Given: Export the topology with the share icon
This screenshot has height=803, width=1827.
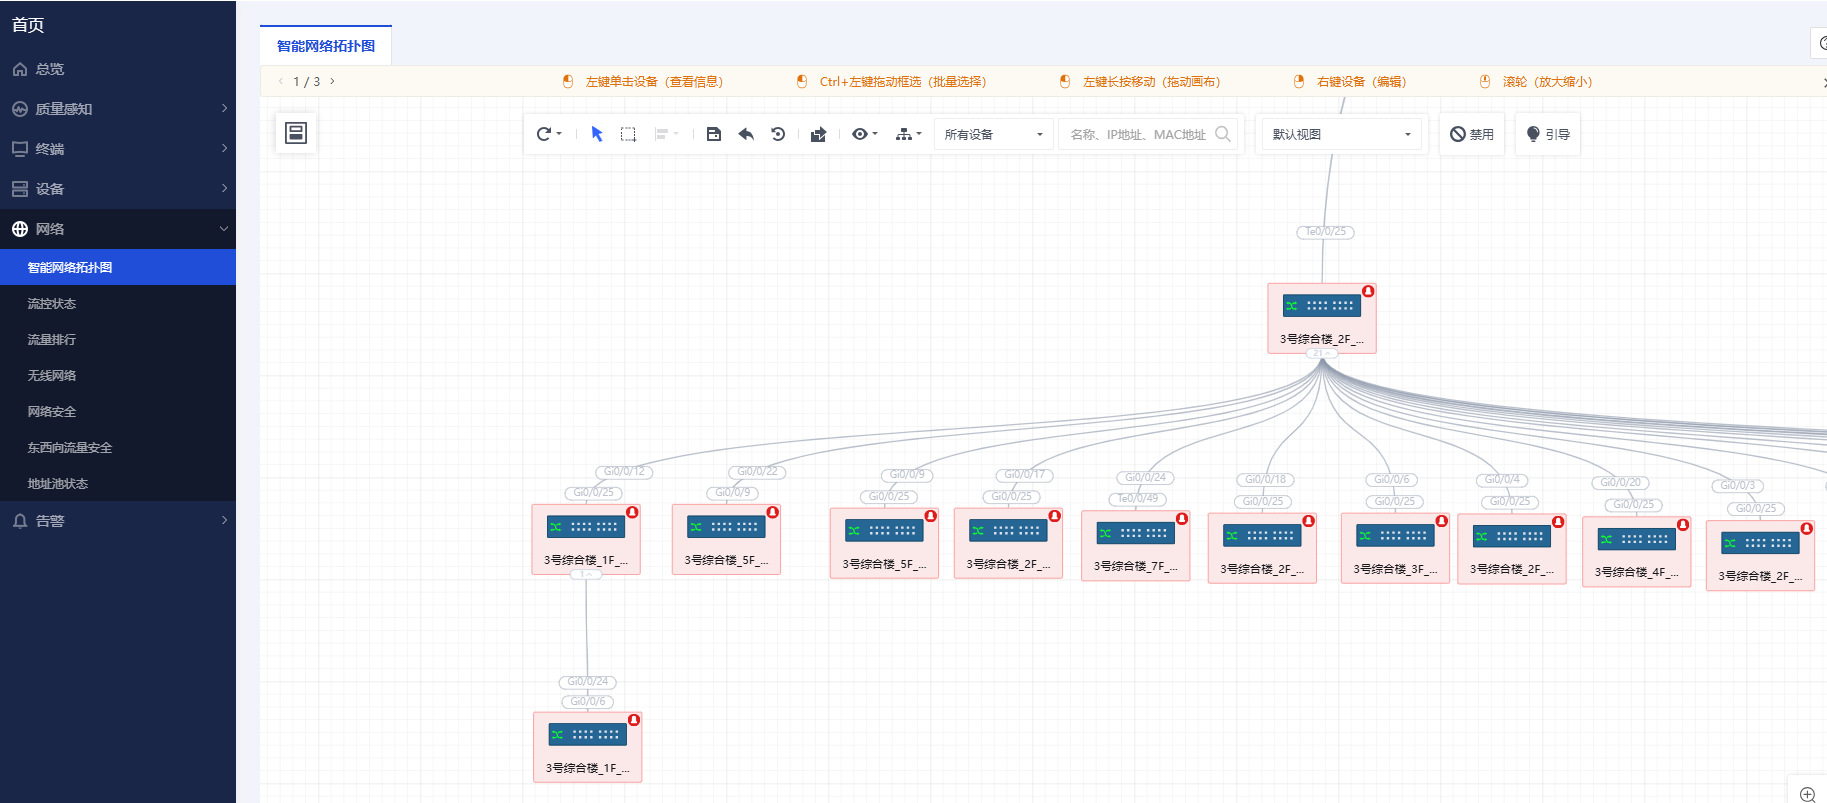Looking at the screenshot, I should pyautogui.click(x=818, y=134).
